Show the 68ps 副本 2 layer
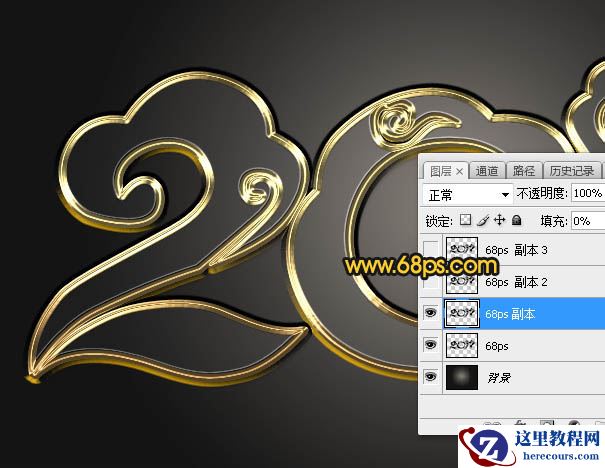The width and height of the screenshot is (605, 468). [431, 282]
